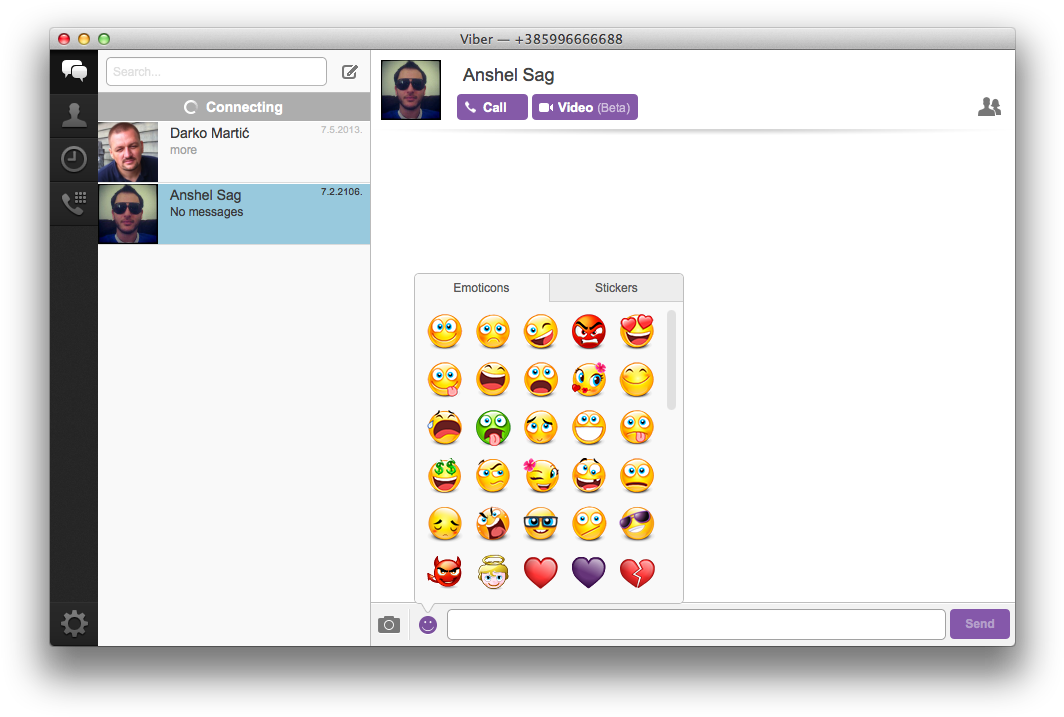The width and height of the screenshot is (1064, 717).
Task: Add participants using the people icon
Action: [989, 106]
